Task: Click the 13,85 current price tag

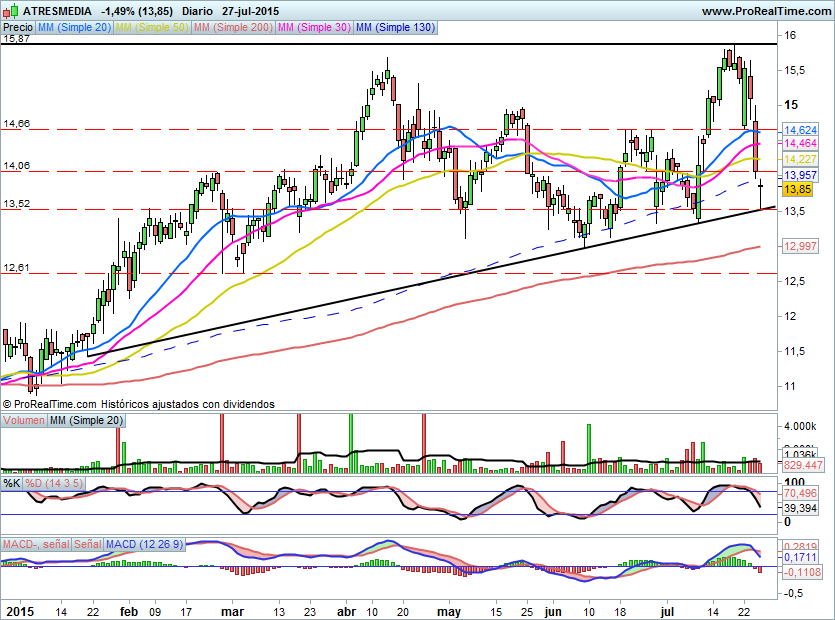Action: (x=797, y=189)
